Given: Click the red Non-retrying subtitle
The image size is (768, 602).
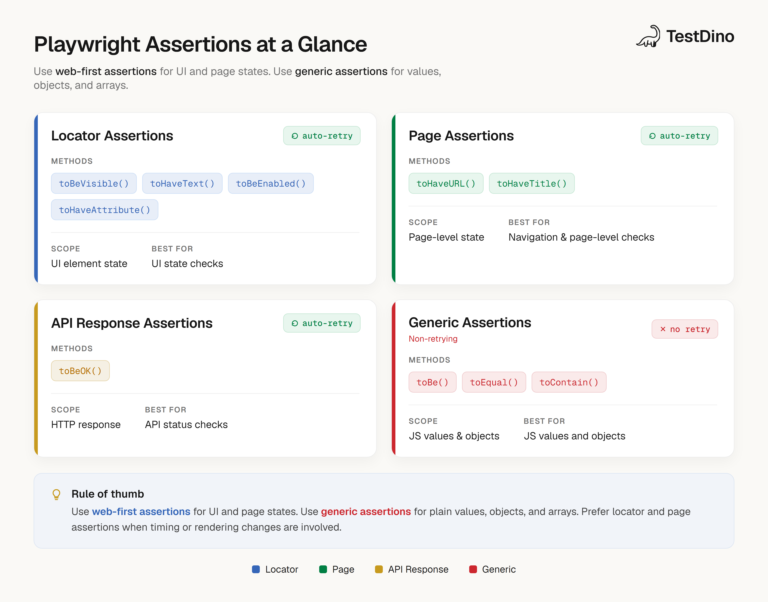Looking at the screenshot, I should pyautogui.click(x=433, y=338).
